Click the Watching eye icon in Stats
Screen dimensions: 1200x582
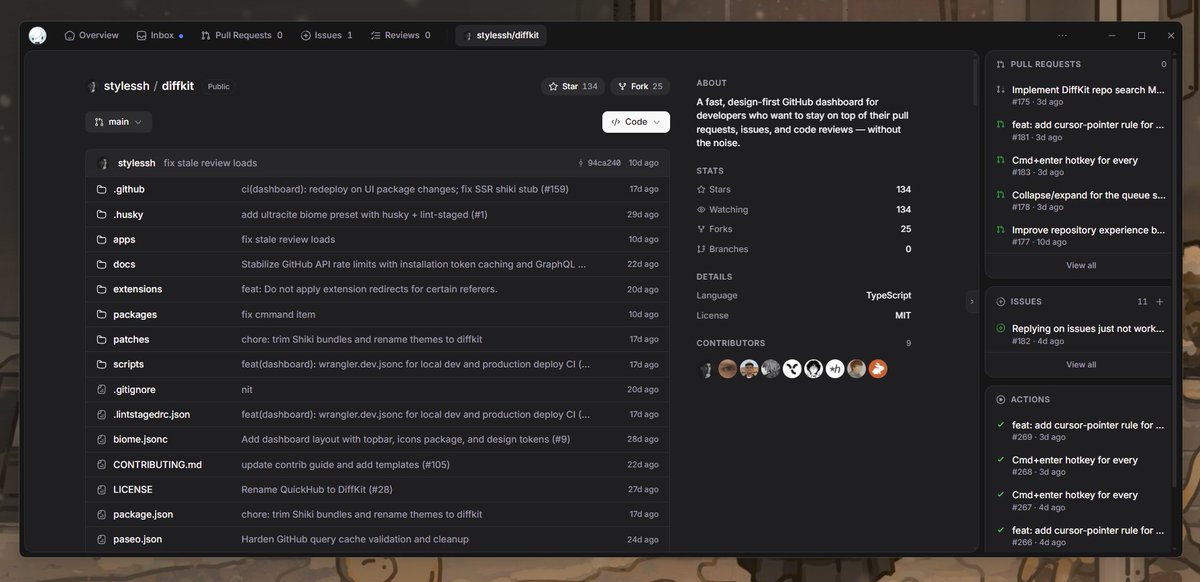(x=701, y=209)
